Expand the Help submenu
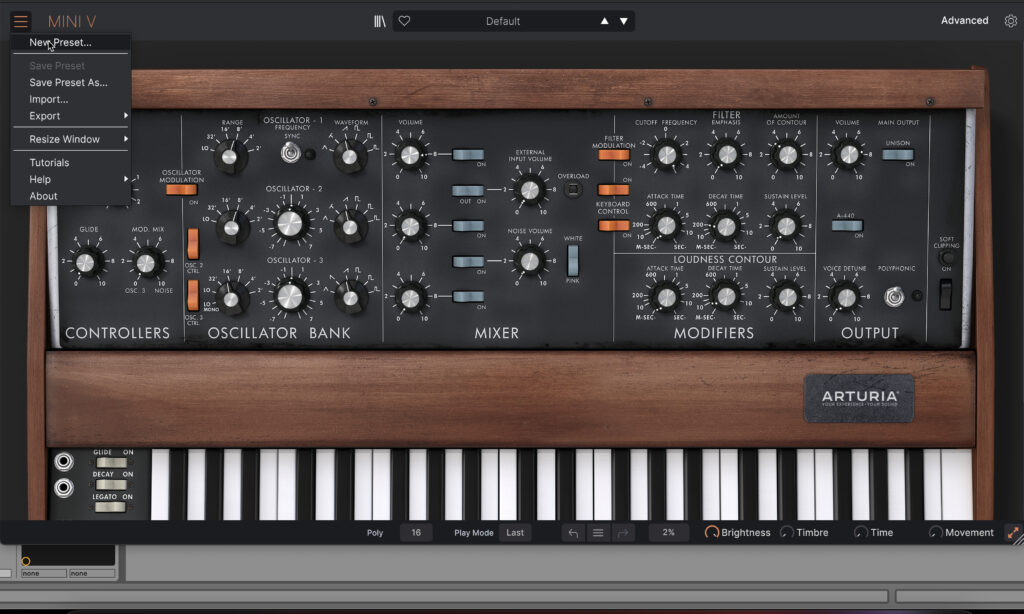1024x614 pixels. pos(71,179)
